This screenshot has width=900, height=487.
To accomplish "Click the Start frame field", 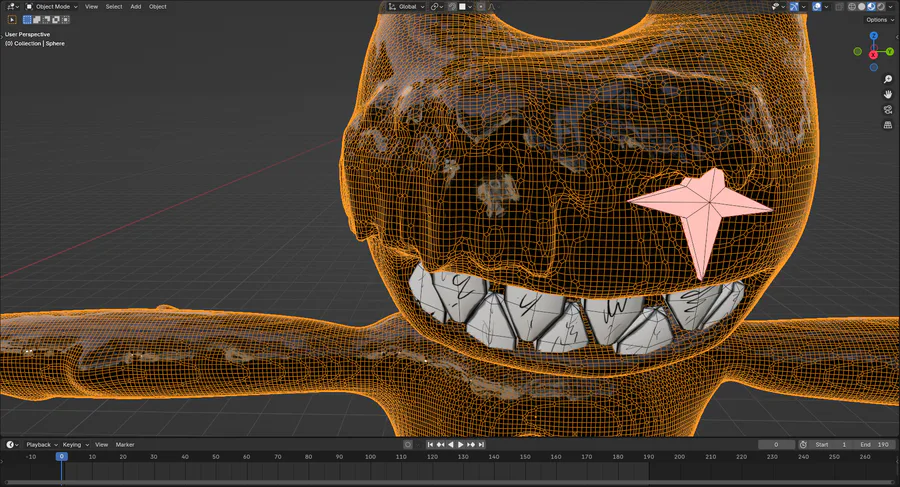I will (831, 445).
